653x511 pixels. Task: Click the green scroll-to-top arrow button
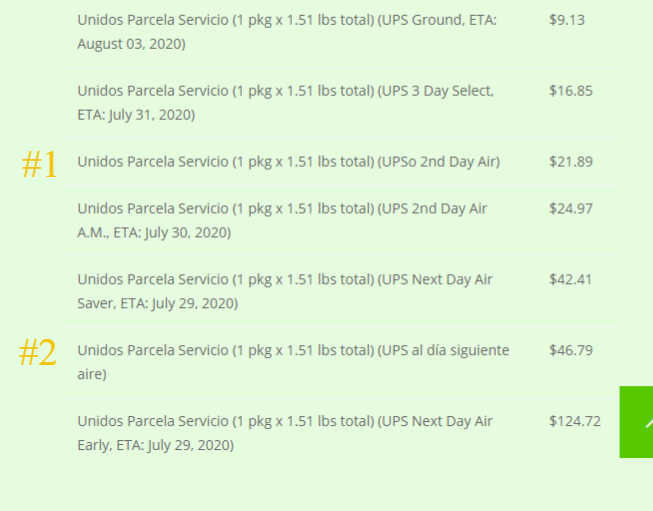click(636, 422)
